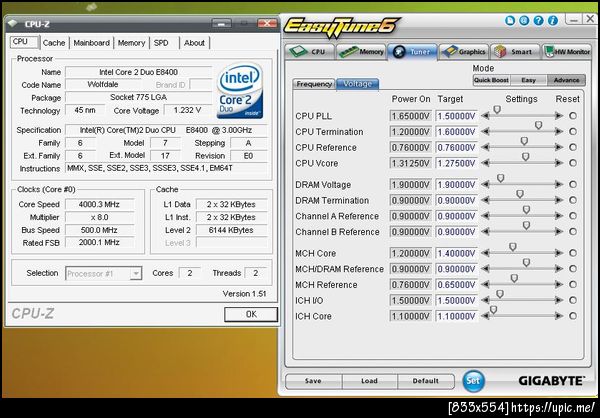Reset CPU Vcore voltage radio
The image size is (600, 418).
tap(573, 163)
